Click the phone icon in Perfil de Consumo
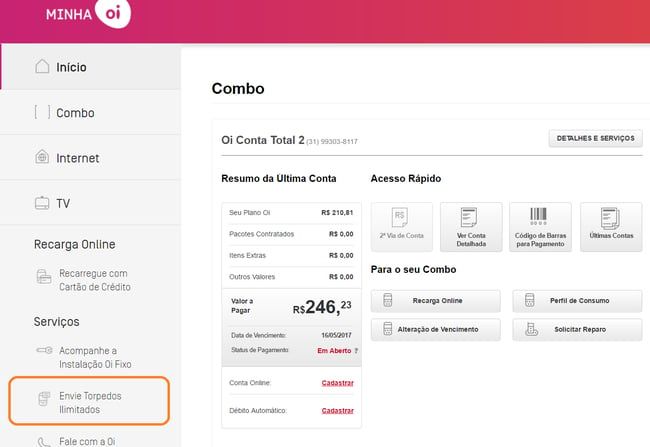The height and width of the screenshot is (447, 650). (529, 300)
